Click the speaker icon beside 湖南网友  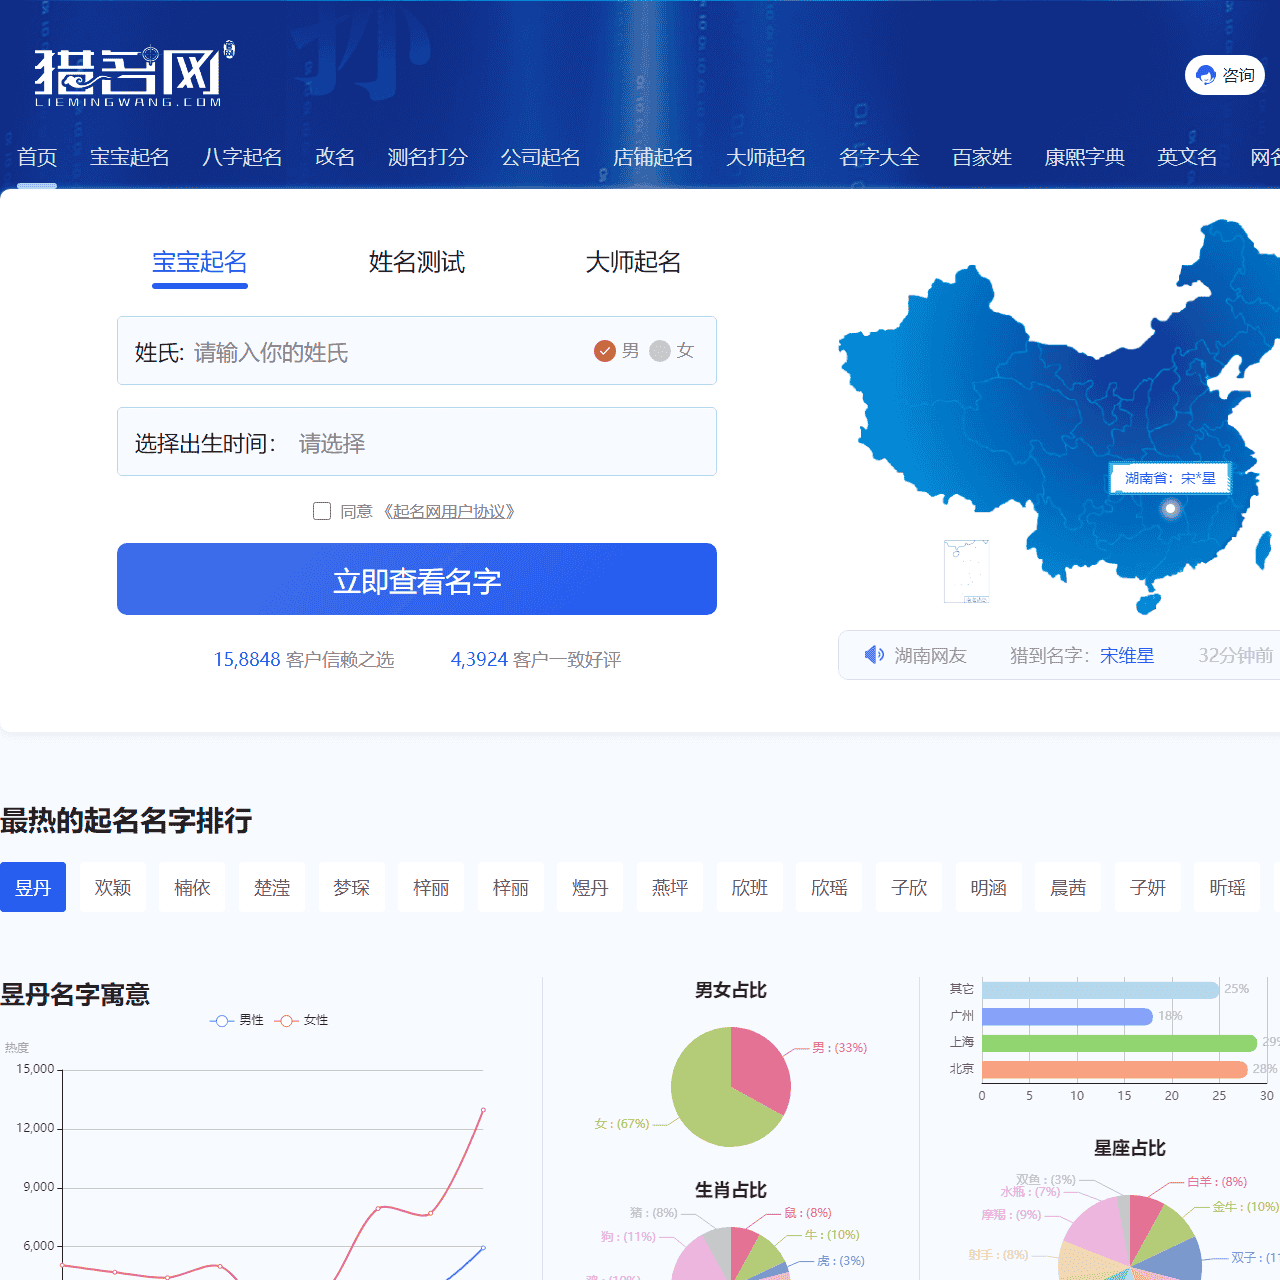(x=874, y=654)
